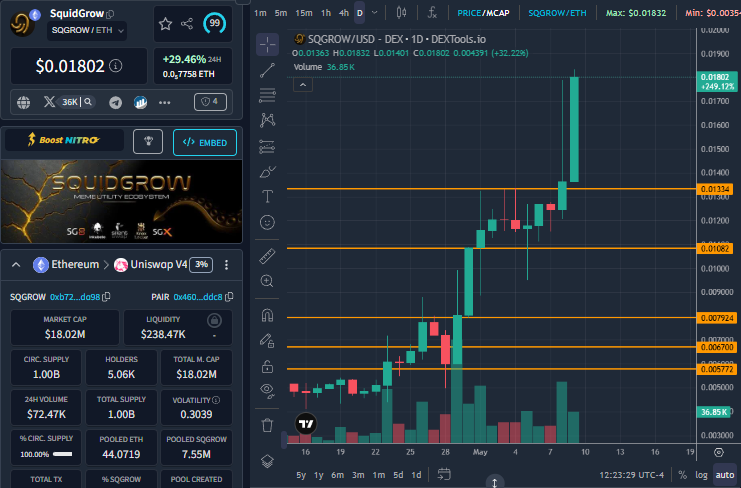The height and width of the screenshot is (488, 741).
Task: Open the SQGROW / ETH pair dropdown
Action: [x=87, y=30]
